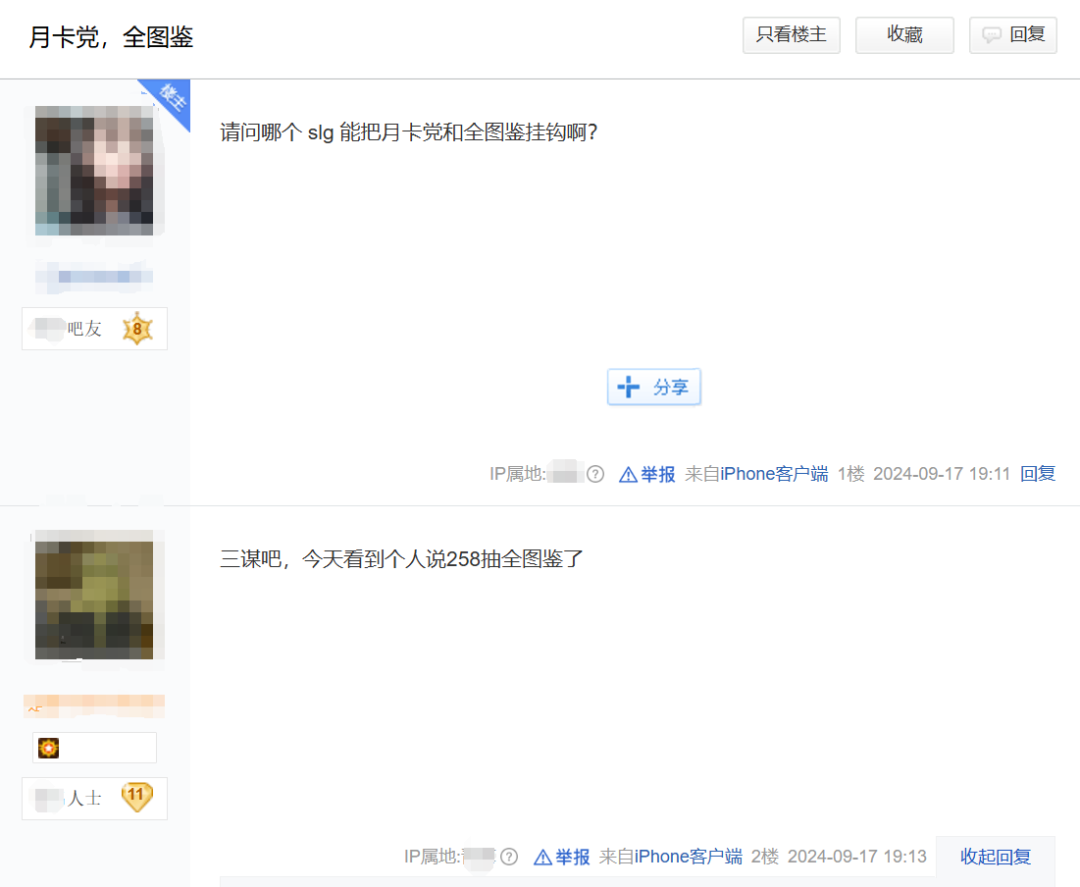Viewport: 1080px width, 887px height.
Task: Click the blue plus icon on 分享
Action: pos(628,387)
